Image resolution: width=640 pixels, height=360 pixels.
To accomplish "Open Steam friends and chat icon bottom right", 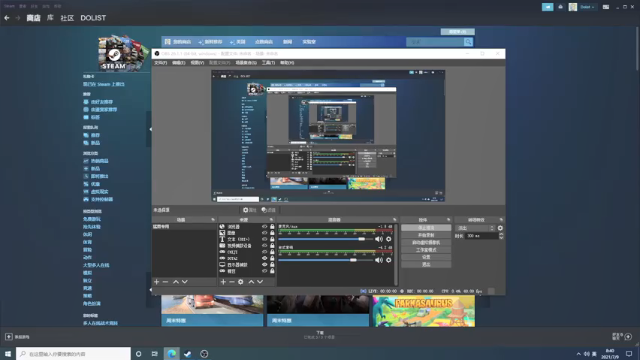I will point(628,336).
